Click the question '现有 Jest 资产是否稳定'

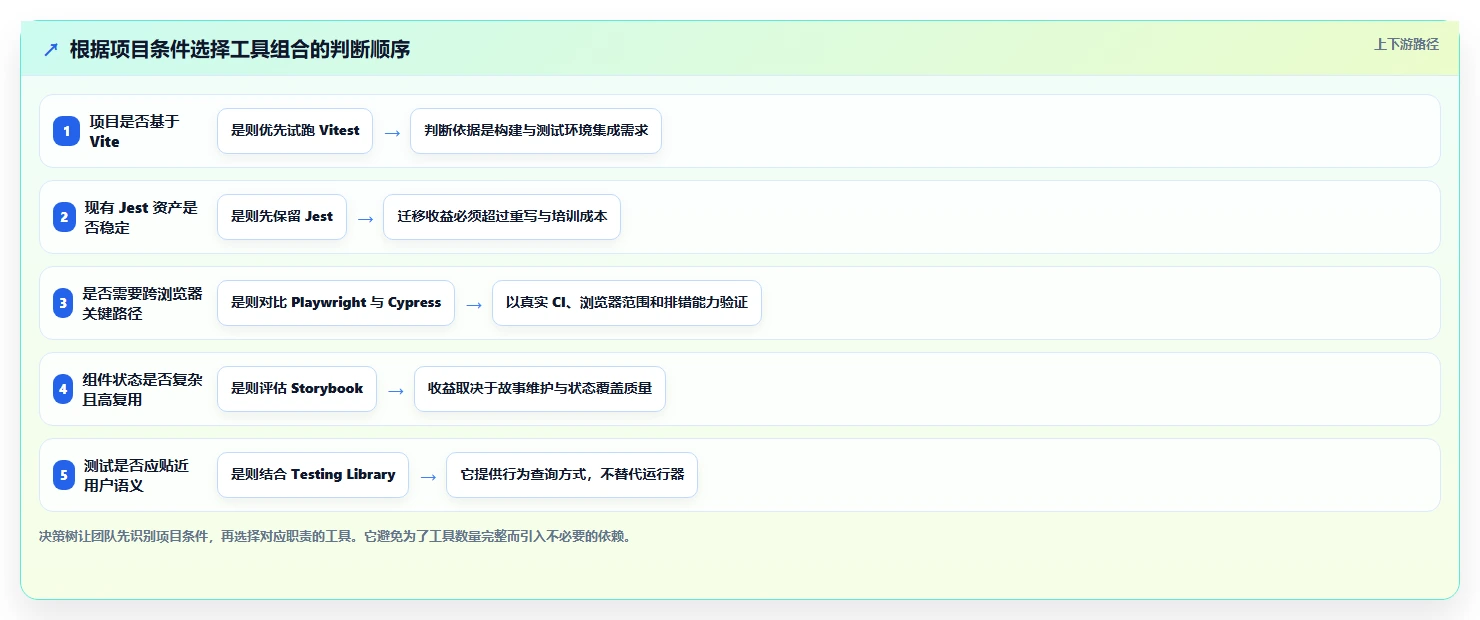click(141, 217)
